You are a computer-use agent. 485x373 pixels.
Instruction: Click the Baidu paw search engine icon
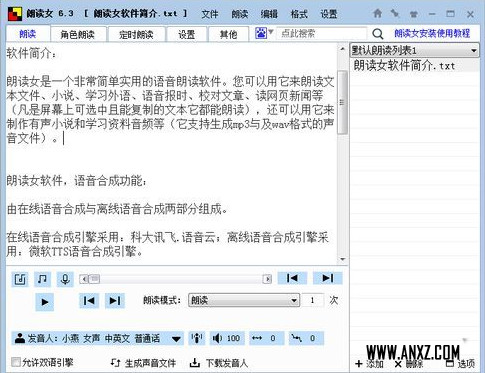click(x=261, y=33)
